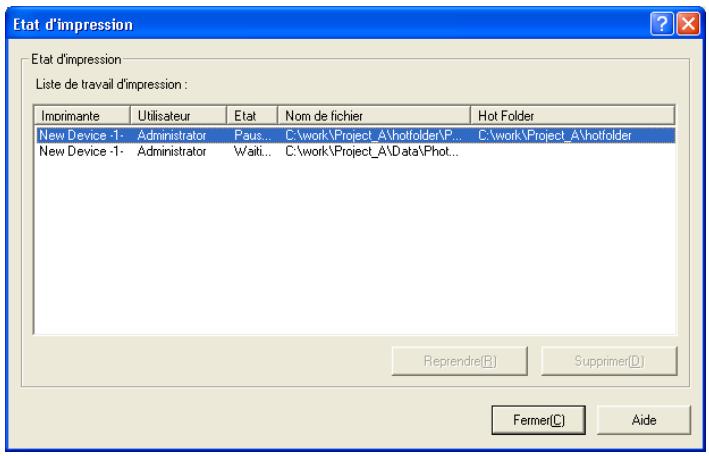This screenshot has width=709, height=456.
Task: Click file name C:\work\Project_A\Data\Phot...
Action: click(x=372, y=151)
